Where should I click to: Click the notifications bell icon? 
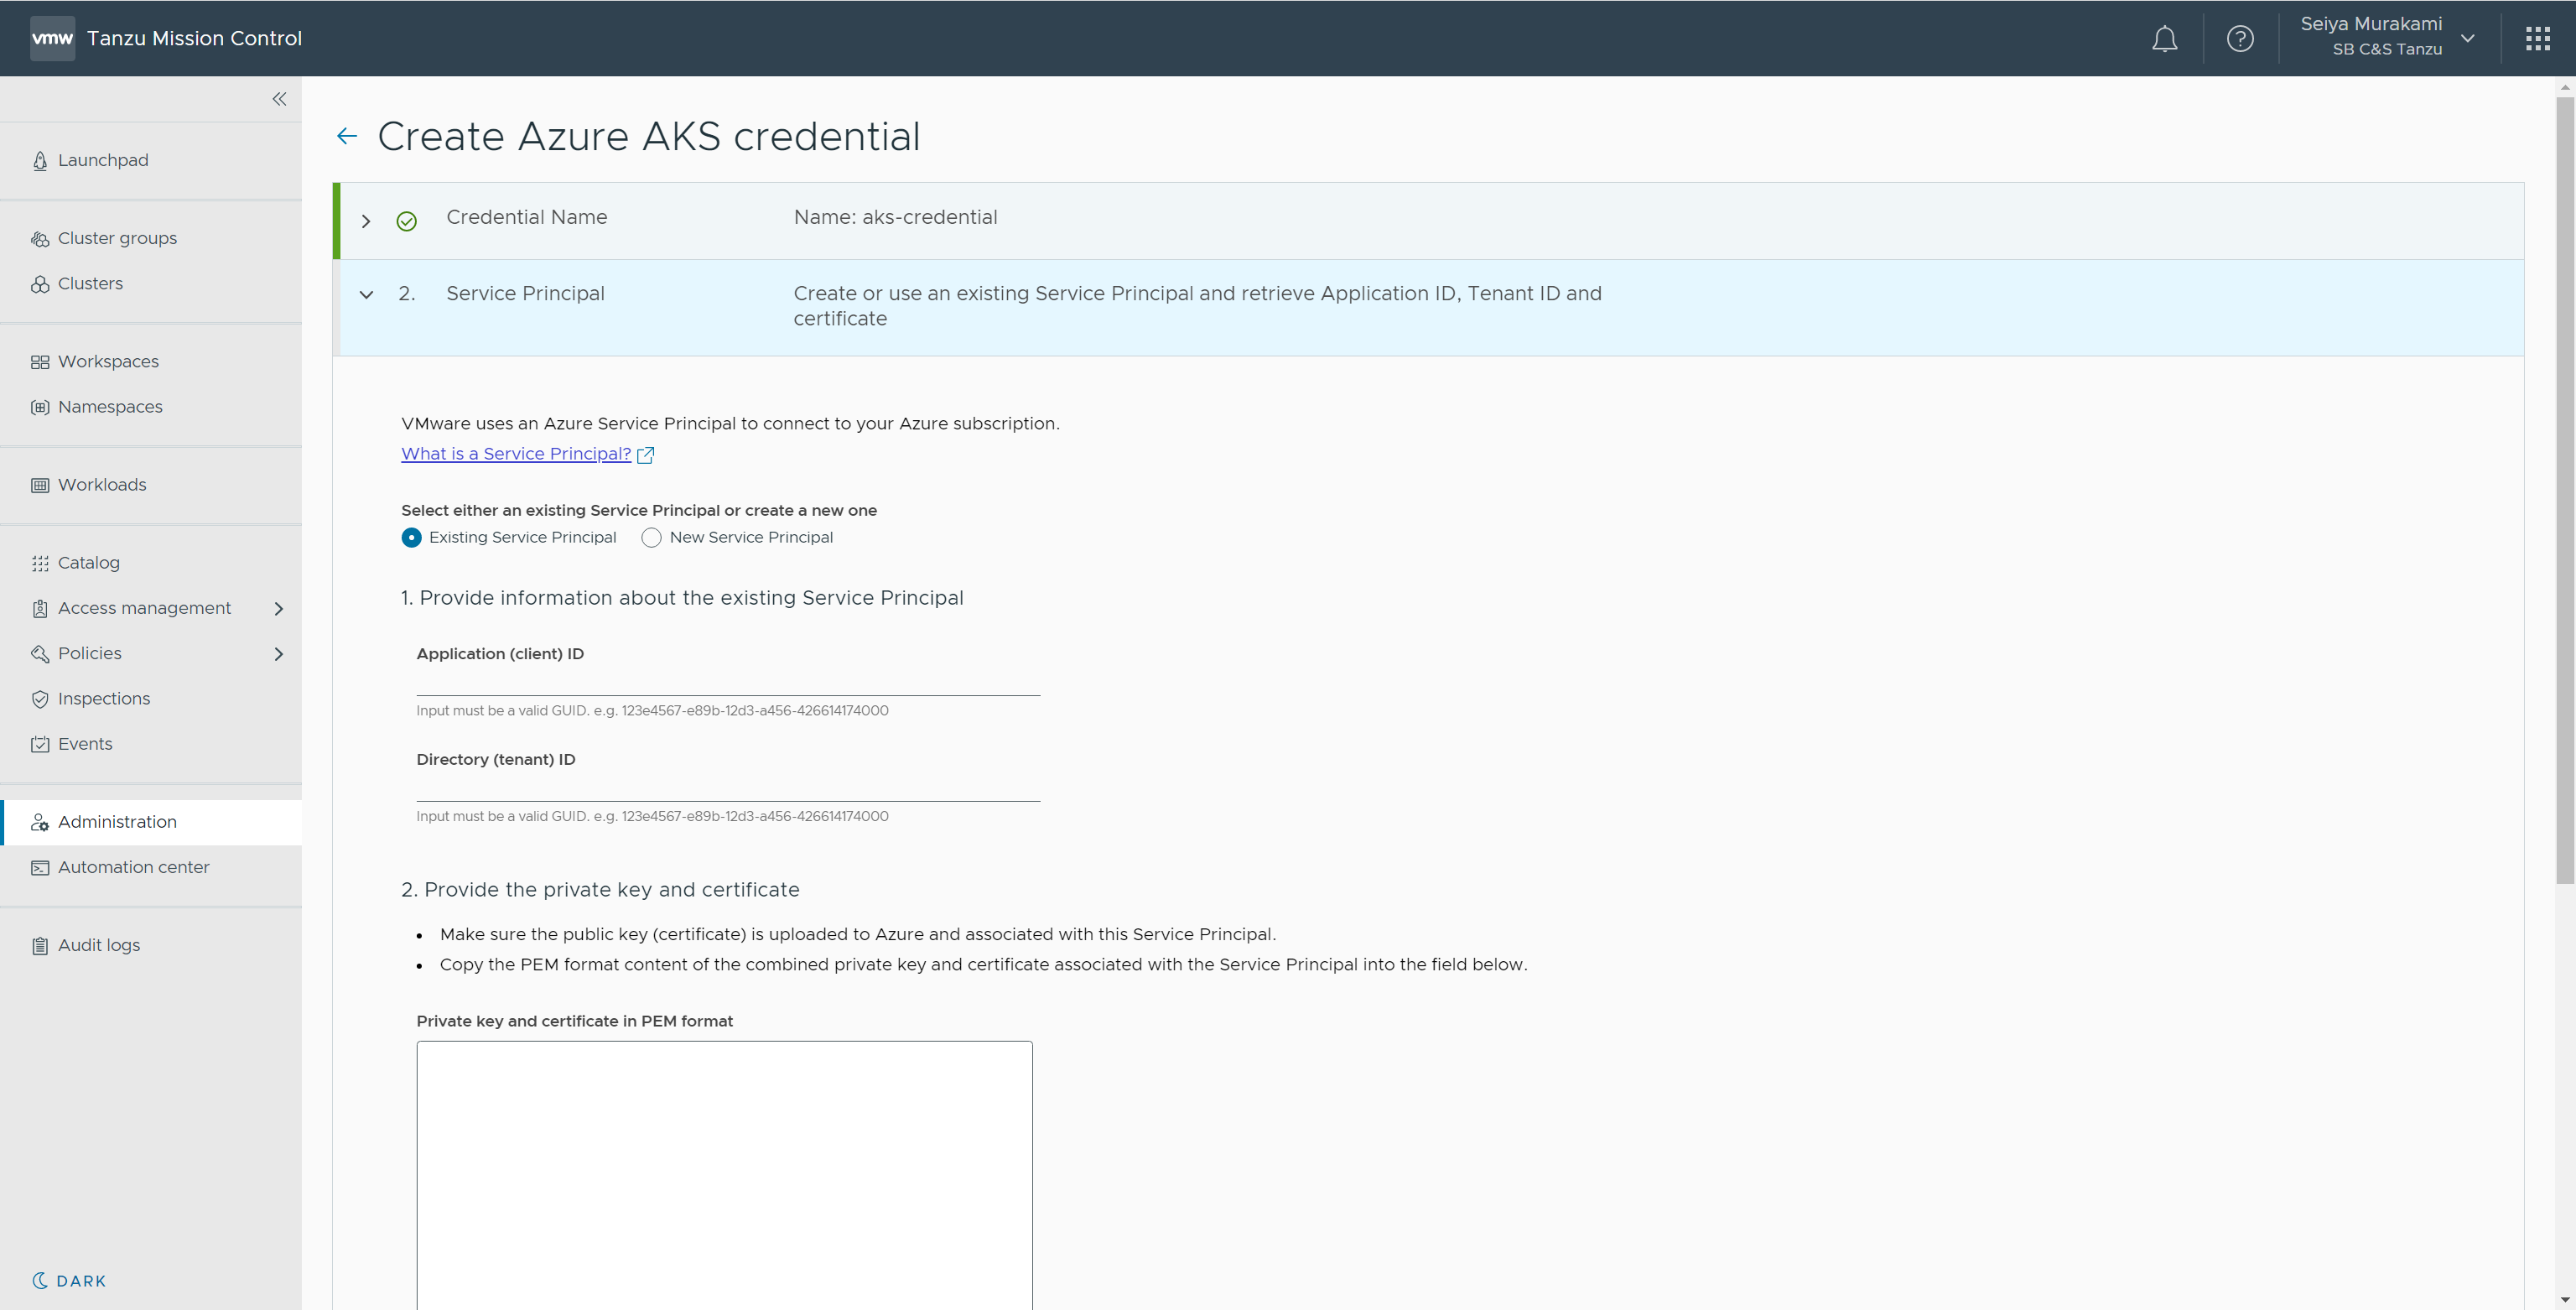[2164, 39]
